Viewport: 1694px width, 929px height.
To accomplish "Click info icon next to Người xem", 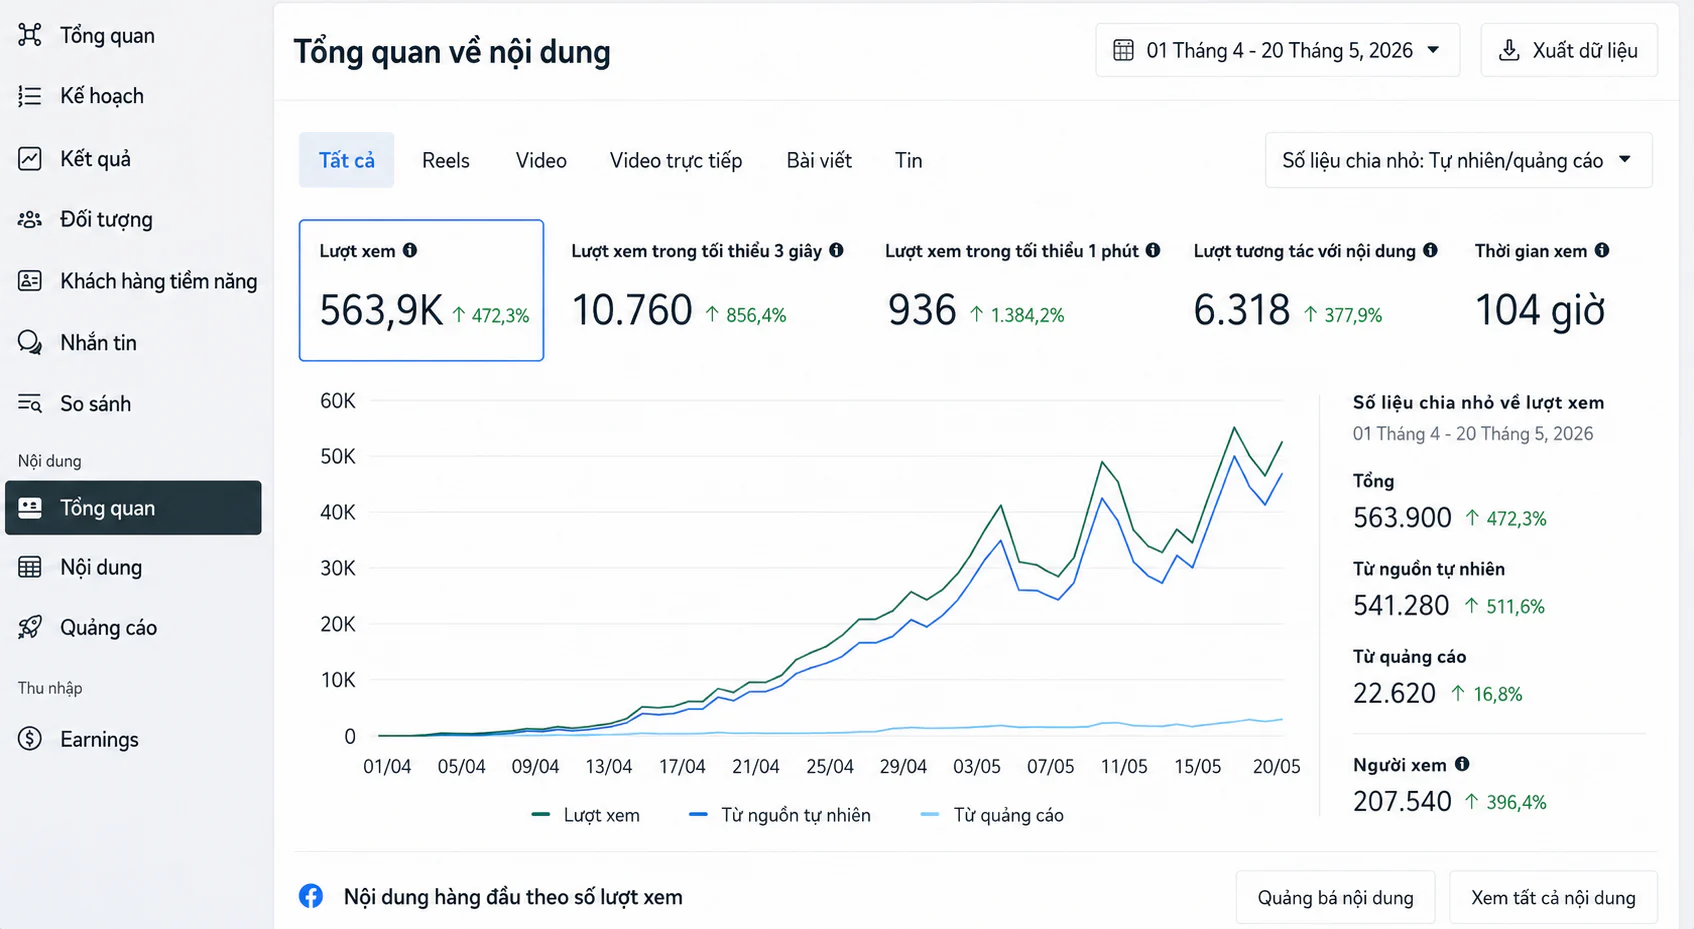I will (1462, 764).
